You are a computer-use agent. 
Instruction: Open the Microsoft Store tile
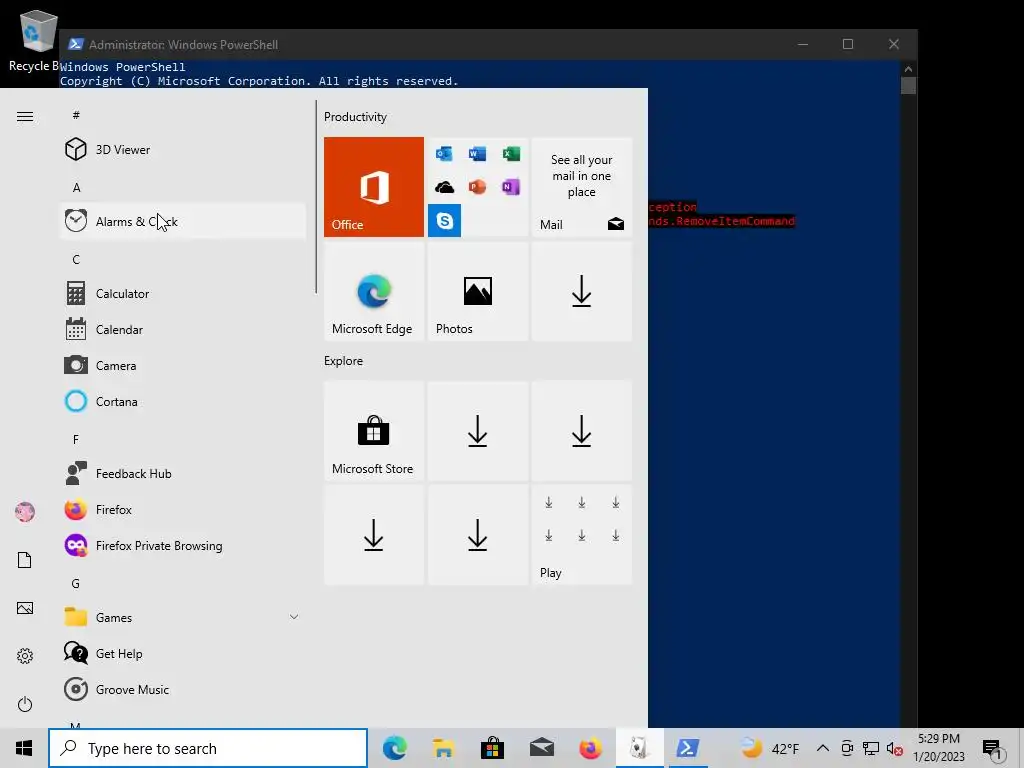click(x=374, y=431)
